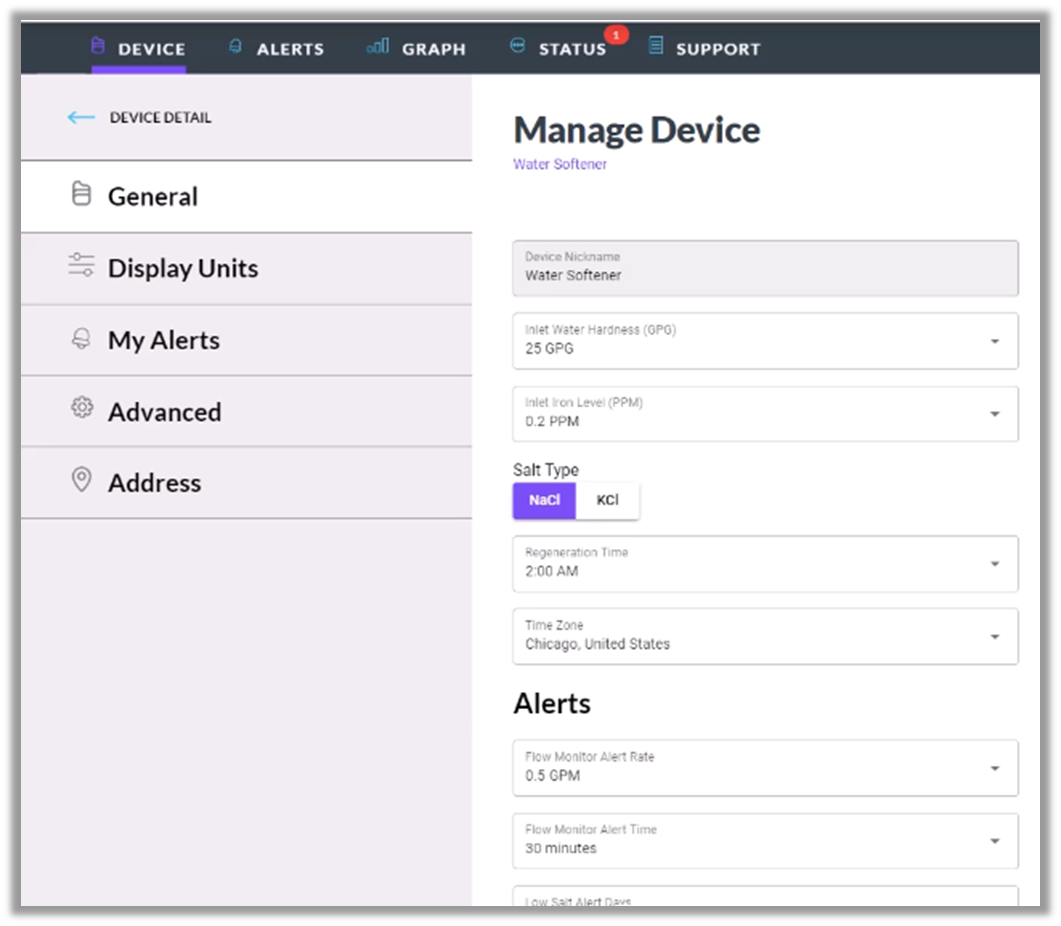Click the Graph bar chart icon
This screenshot has height=926, width=1061.
[x=378, y=47]
